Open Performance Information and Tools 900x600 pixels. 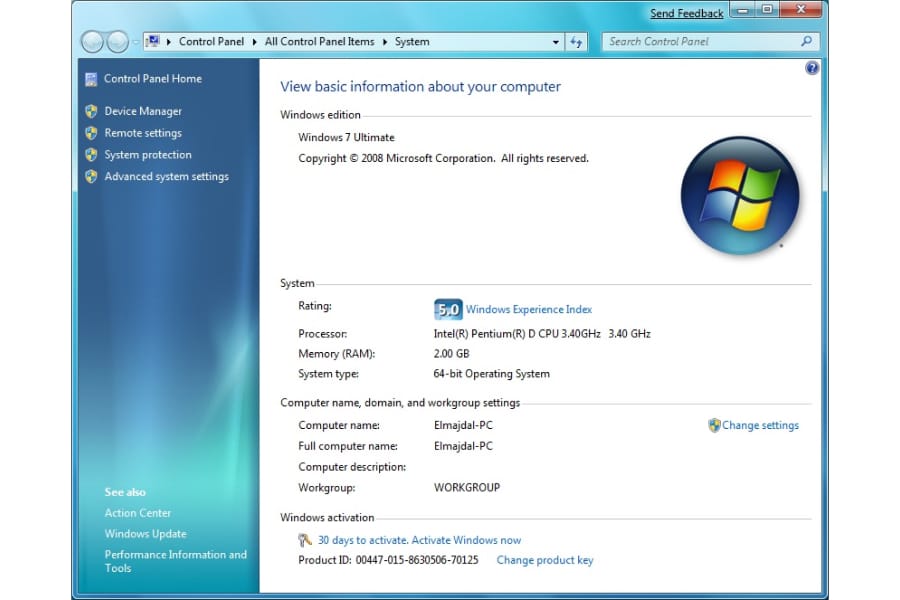pos(176,562)
